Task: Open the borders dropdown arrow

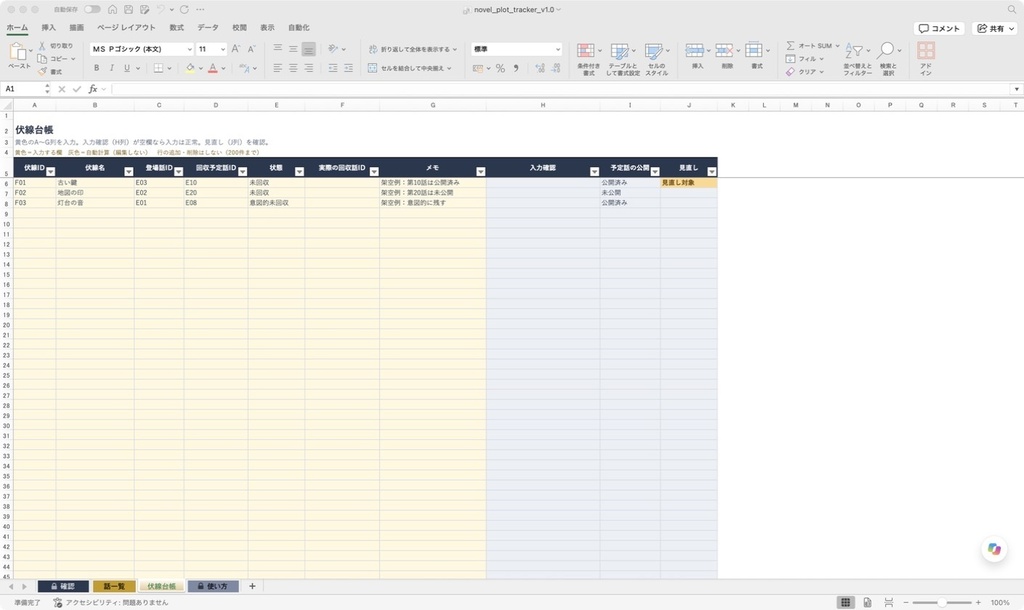Action: pos(169,68)
